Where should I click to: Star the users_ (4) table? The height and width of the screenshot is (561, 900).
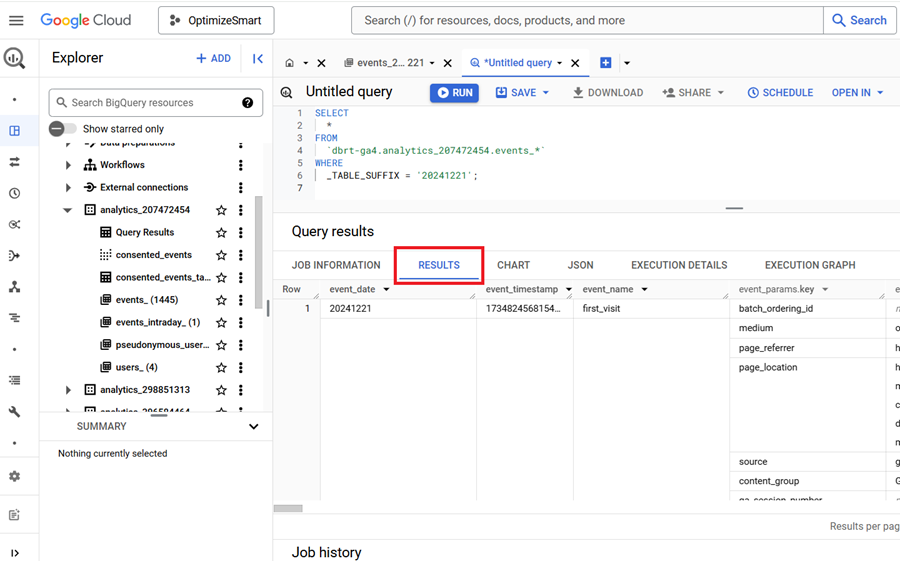[221, 367]
